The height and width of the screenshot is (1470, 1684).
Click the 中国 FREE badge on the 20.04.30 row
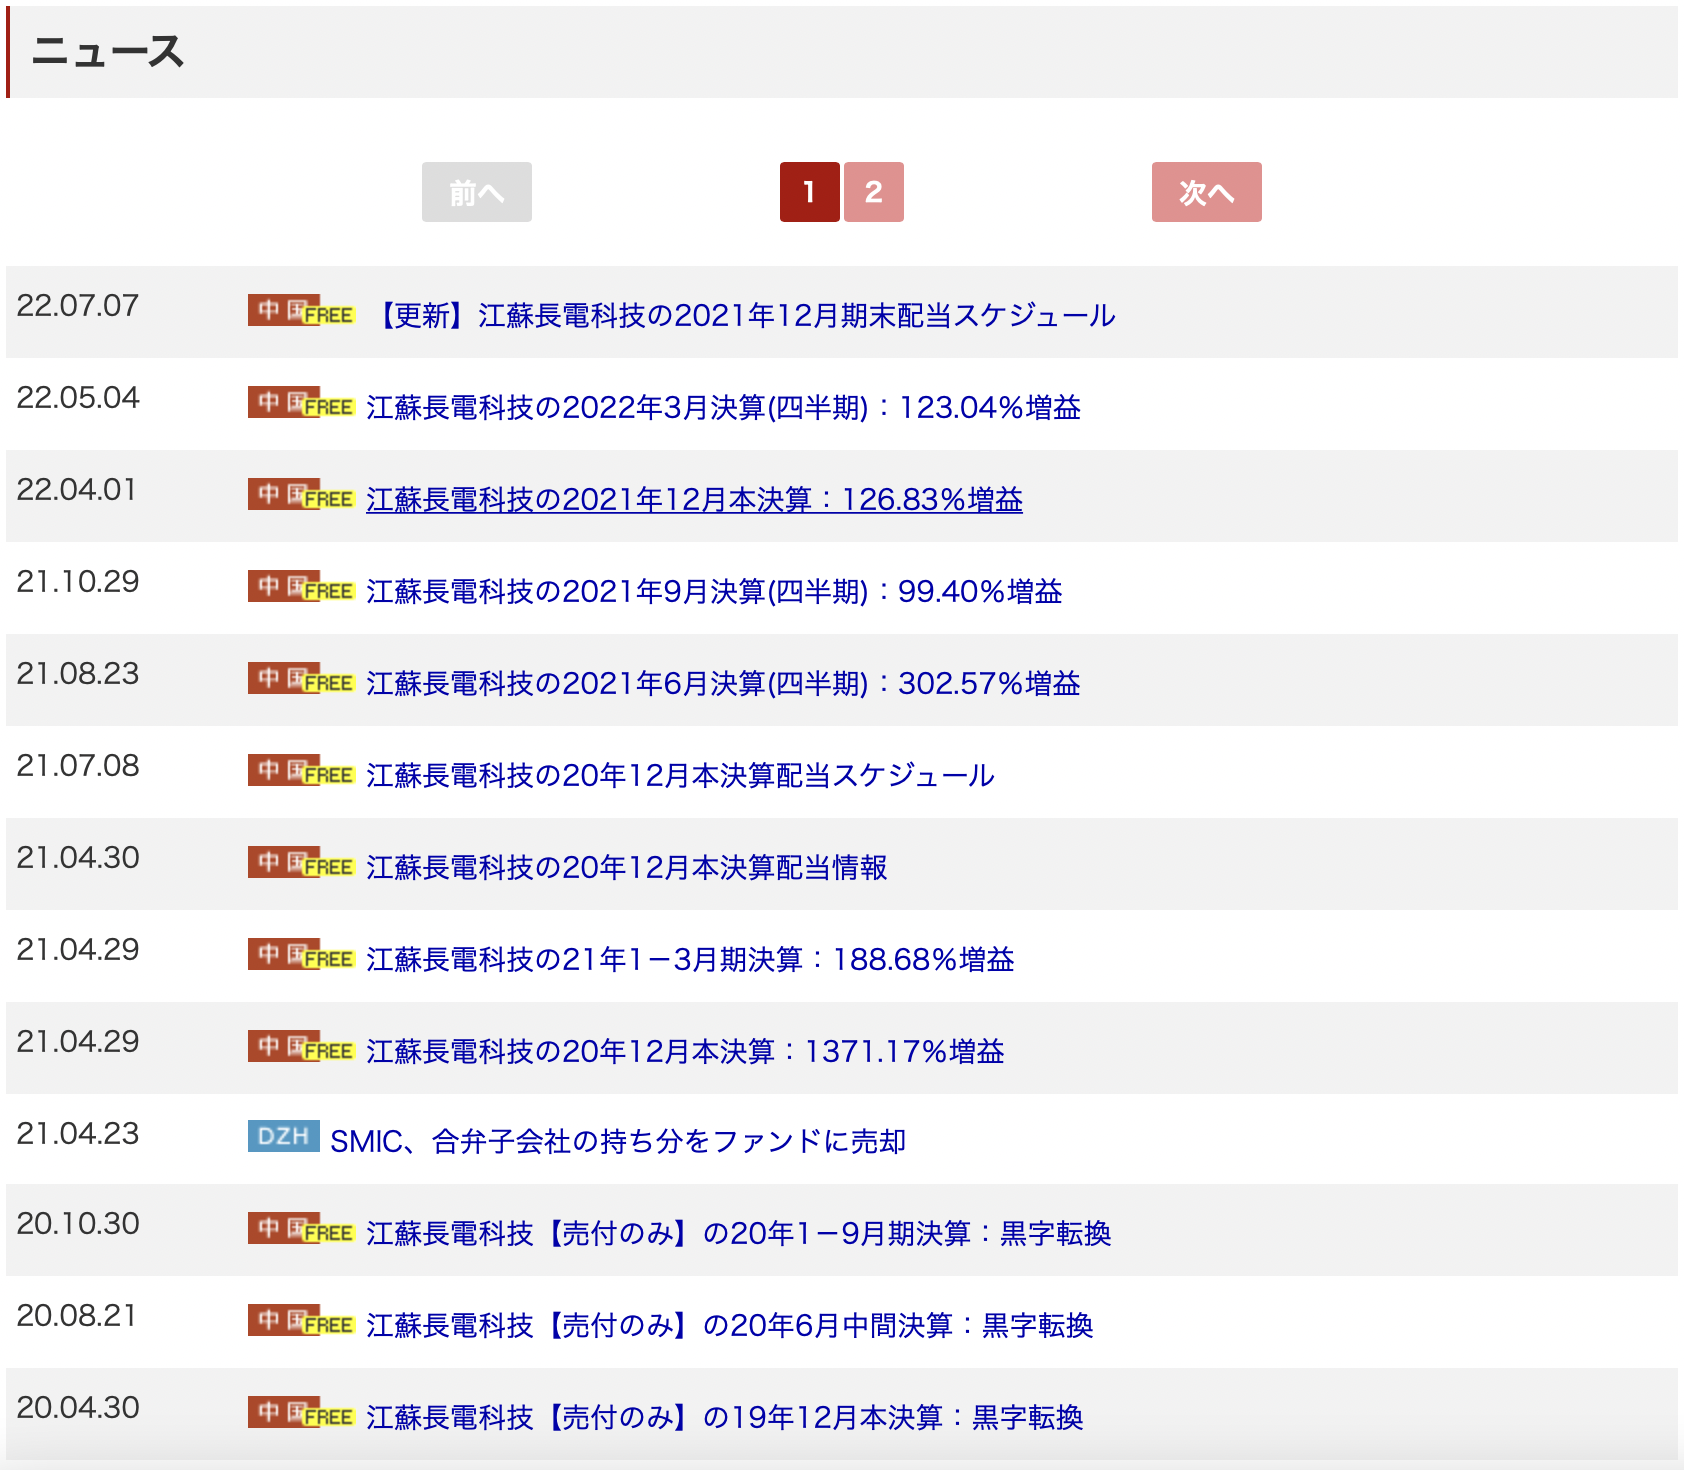point(301,1413)
